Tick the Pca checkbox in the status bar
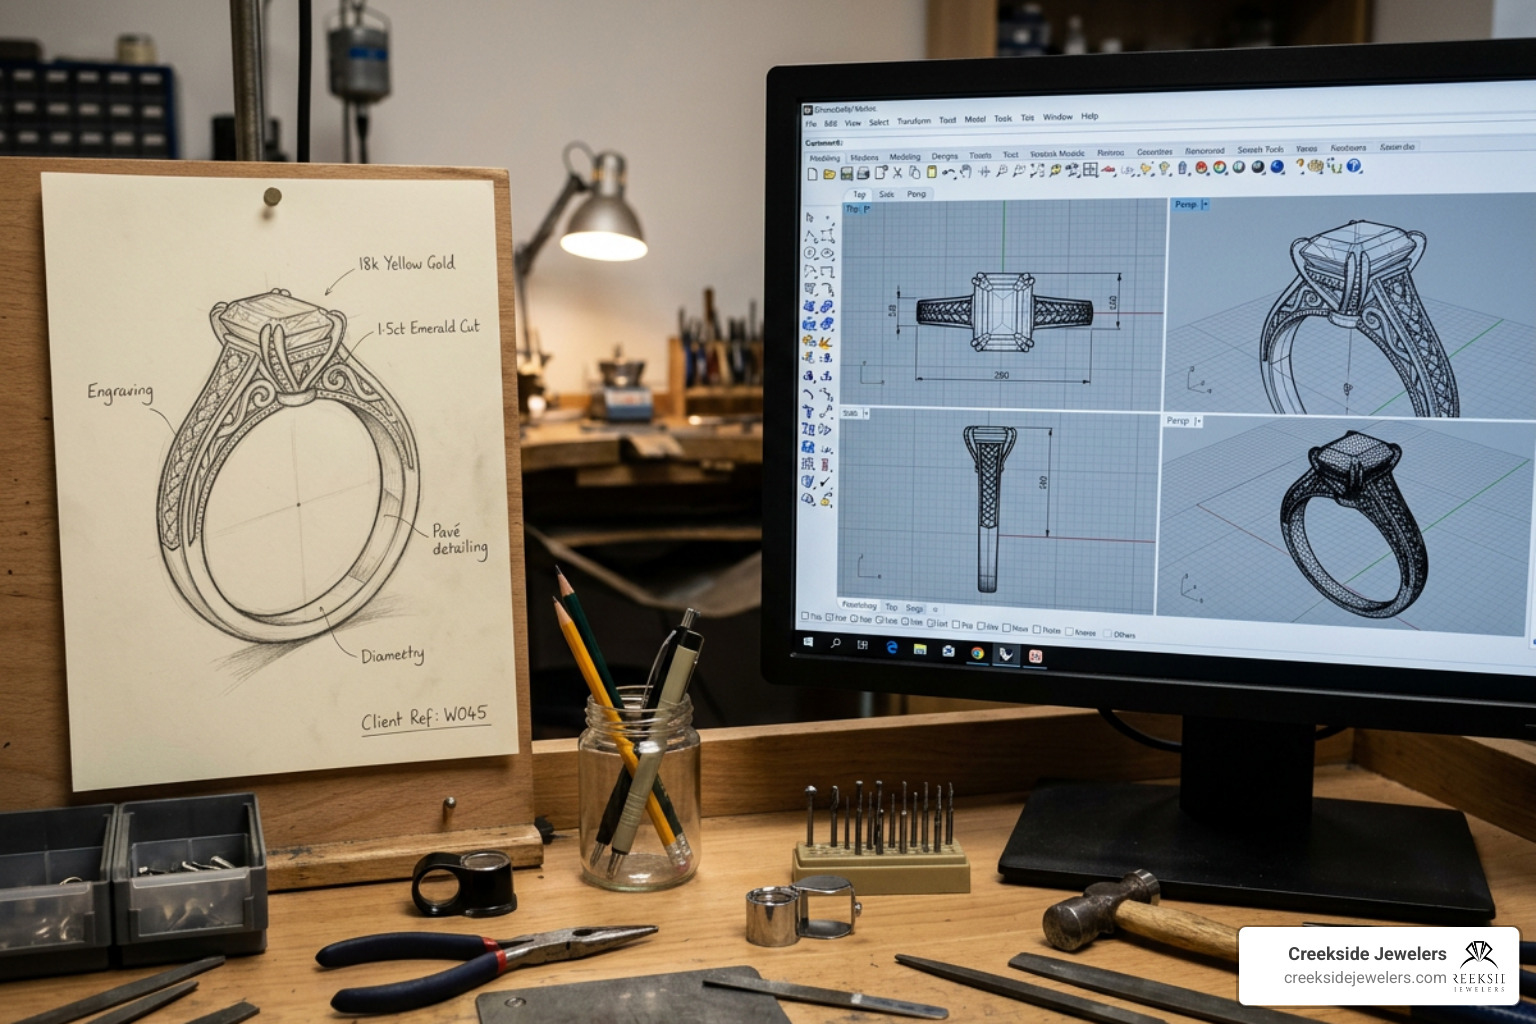 pyautogui.click(x=956, y=625)
